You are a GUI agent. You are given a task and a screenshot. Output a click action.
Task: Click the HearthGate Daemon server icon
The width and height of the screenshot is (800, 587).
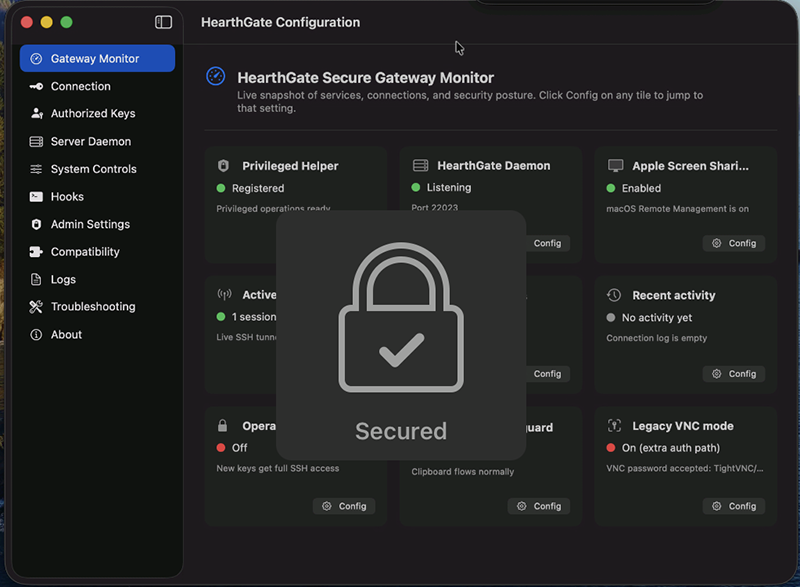pyautogui.click(x=420, y=165)
